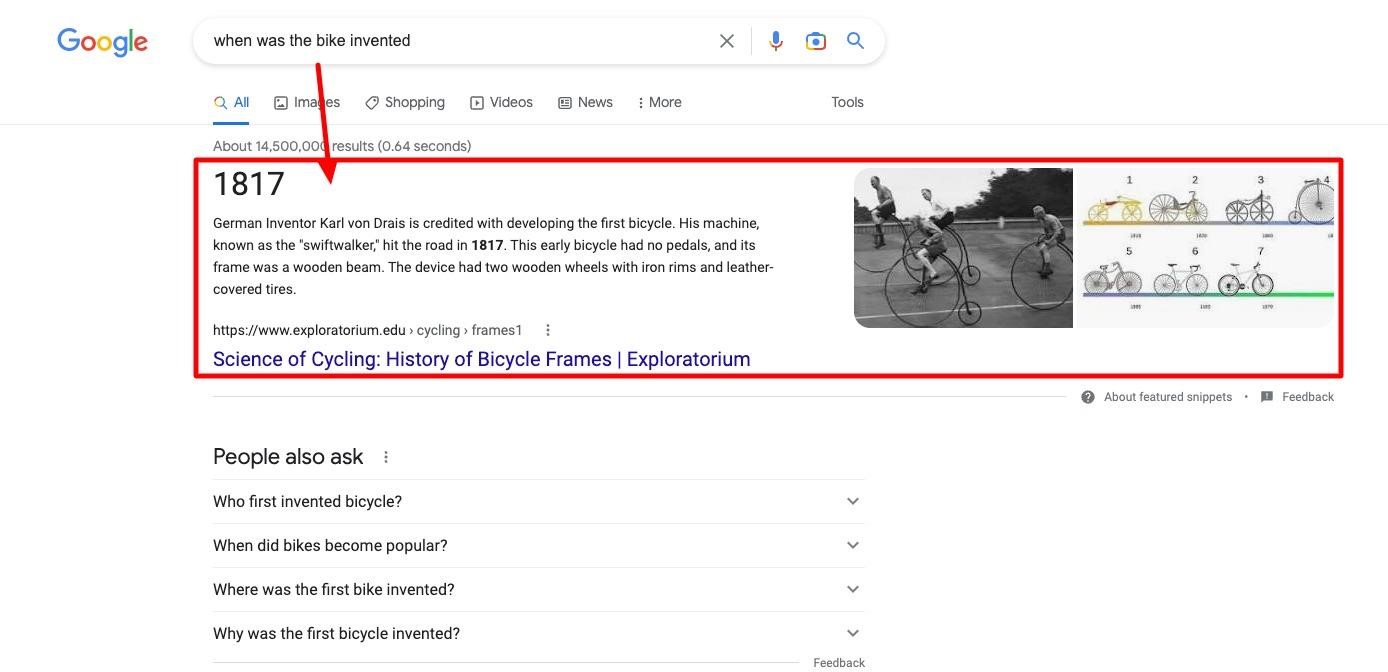Open Science of Cycling Exploratorium link
Viewport: 1388px width, 672px height.
click(x=481, y=359)
